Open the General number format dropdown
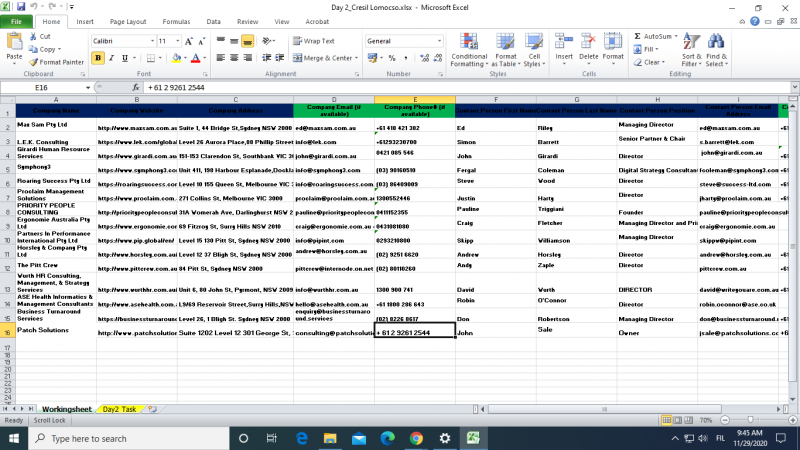This screenshot has width=800, height=450. (439, 41)
